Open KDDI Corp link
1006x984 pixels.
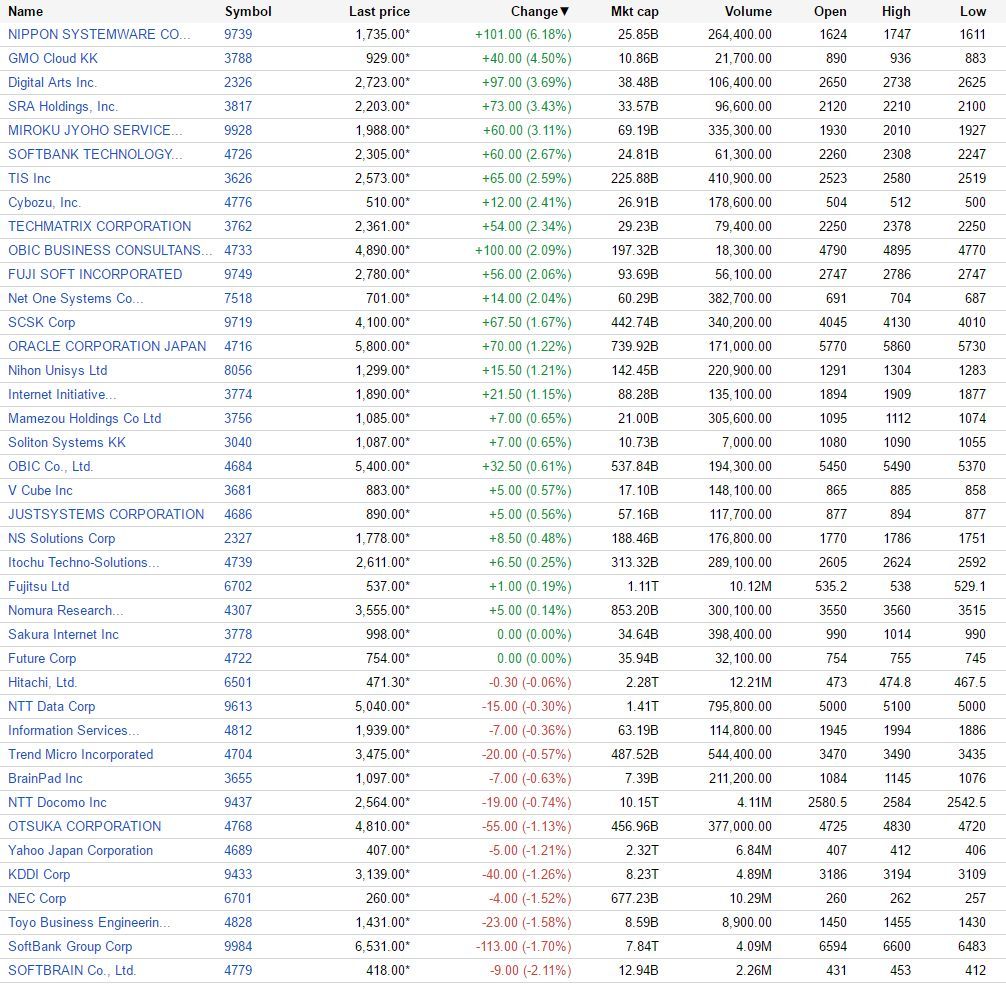[x=39, y=874]
